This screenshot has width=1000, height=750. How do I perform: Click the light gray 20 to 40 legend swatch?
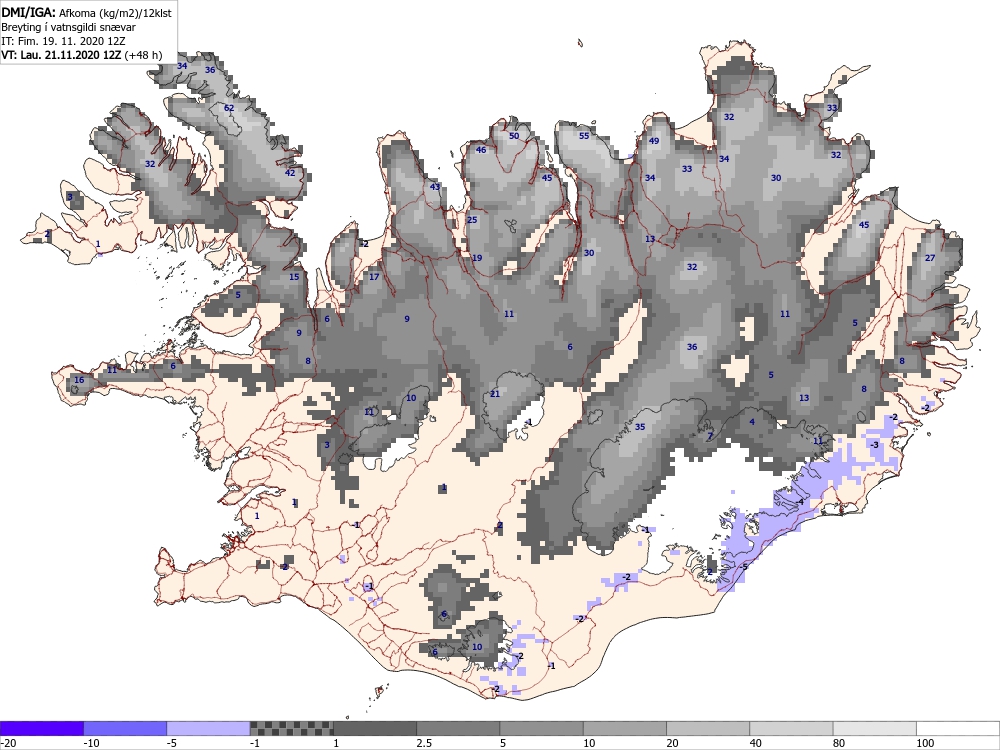[x=708, y=728]
